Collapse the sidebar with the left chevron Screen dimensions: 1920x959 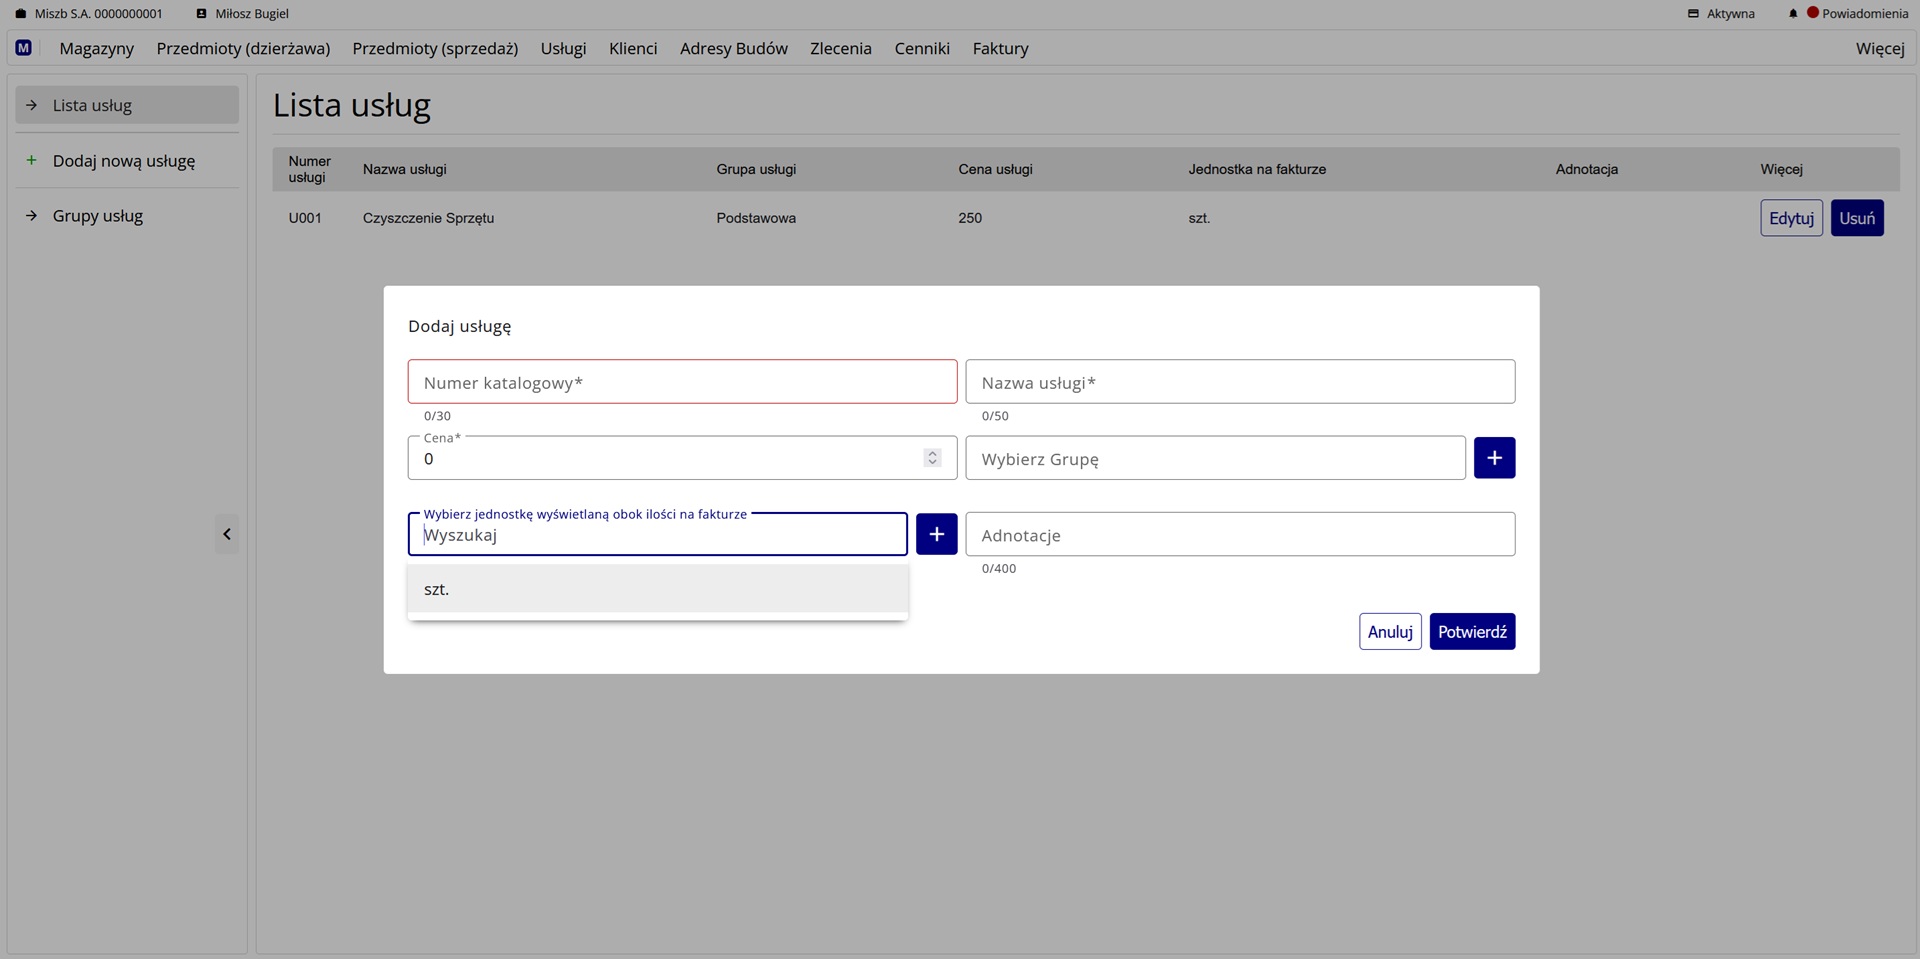227,534
